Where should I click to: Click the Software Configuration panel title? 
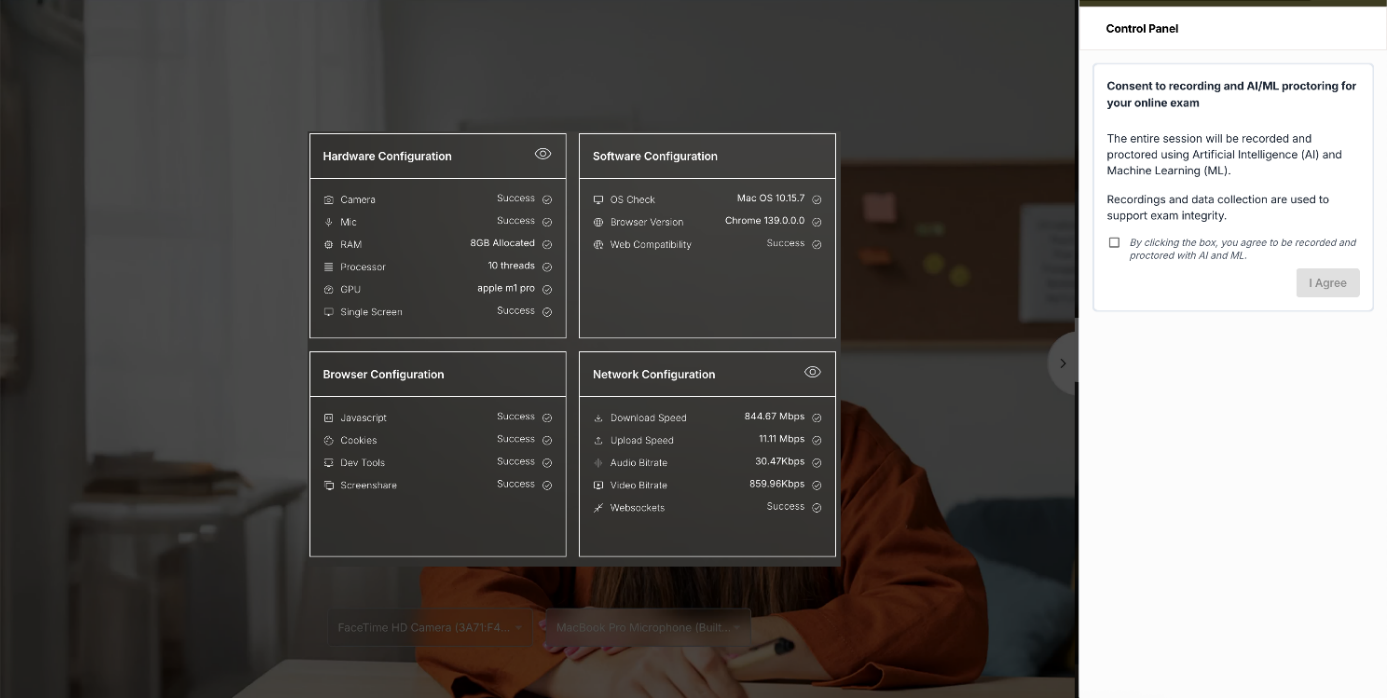pyautogui.click(x=655, y=156)
